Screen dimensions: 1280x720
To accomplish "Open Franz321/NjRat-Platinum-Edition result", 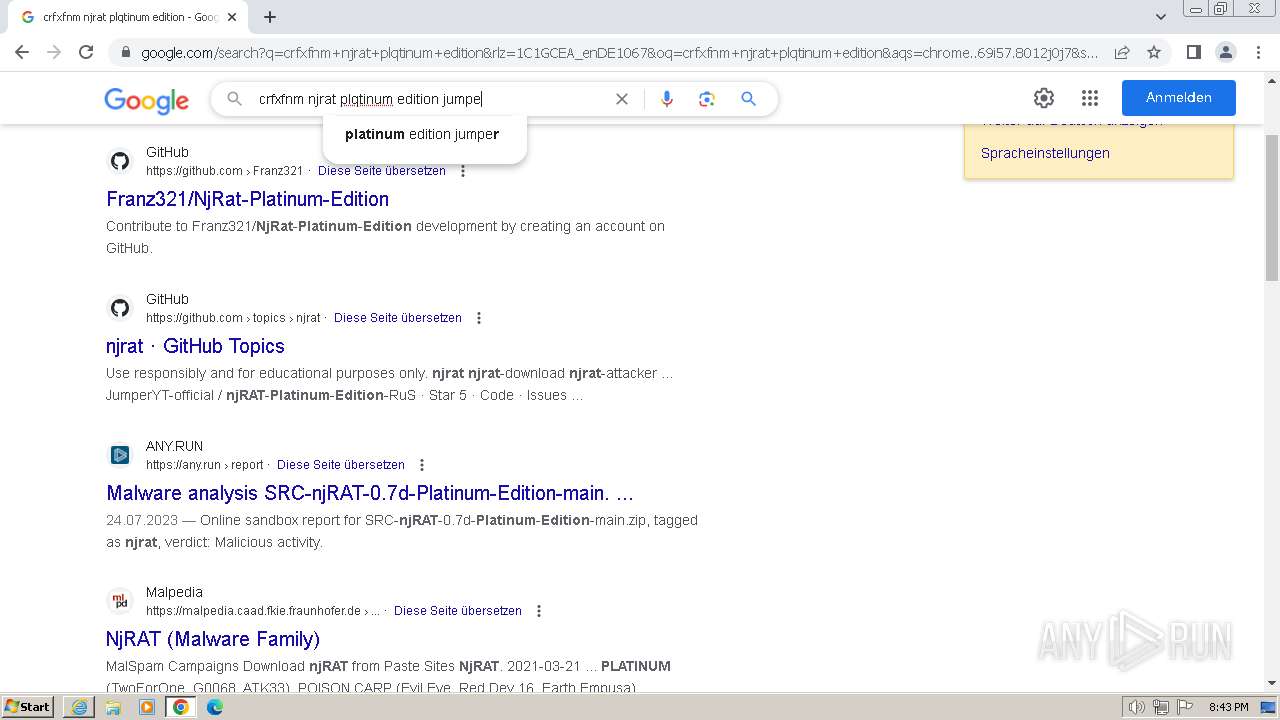I will point(247,199).
